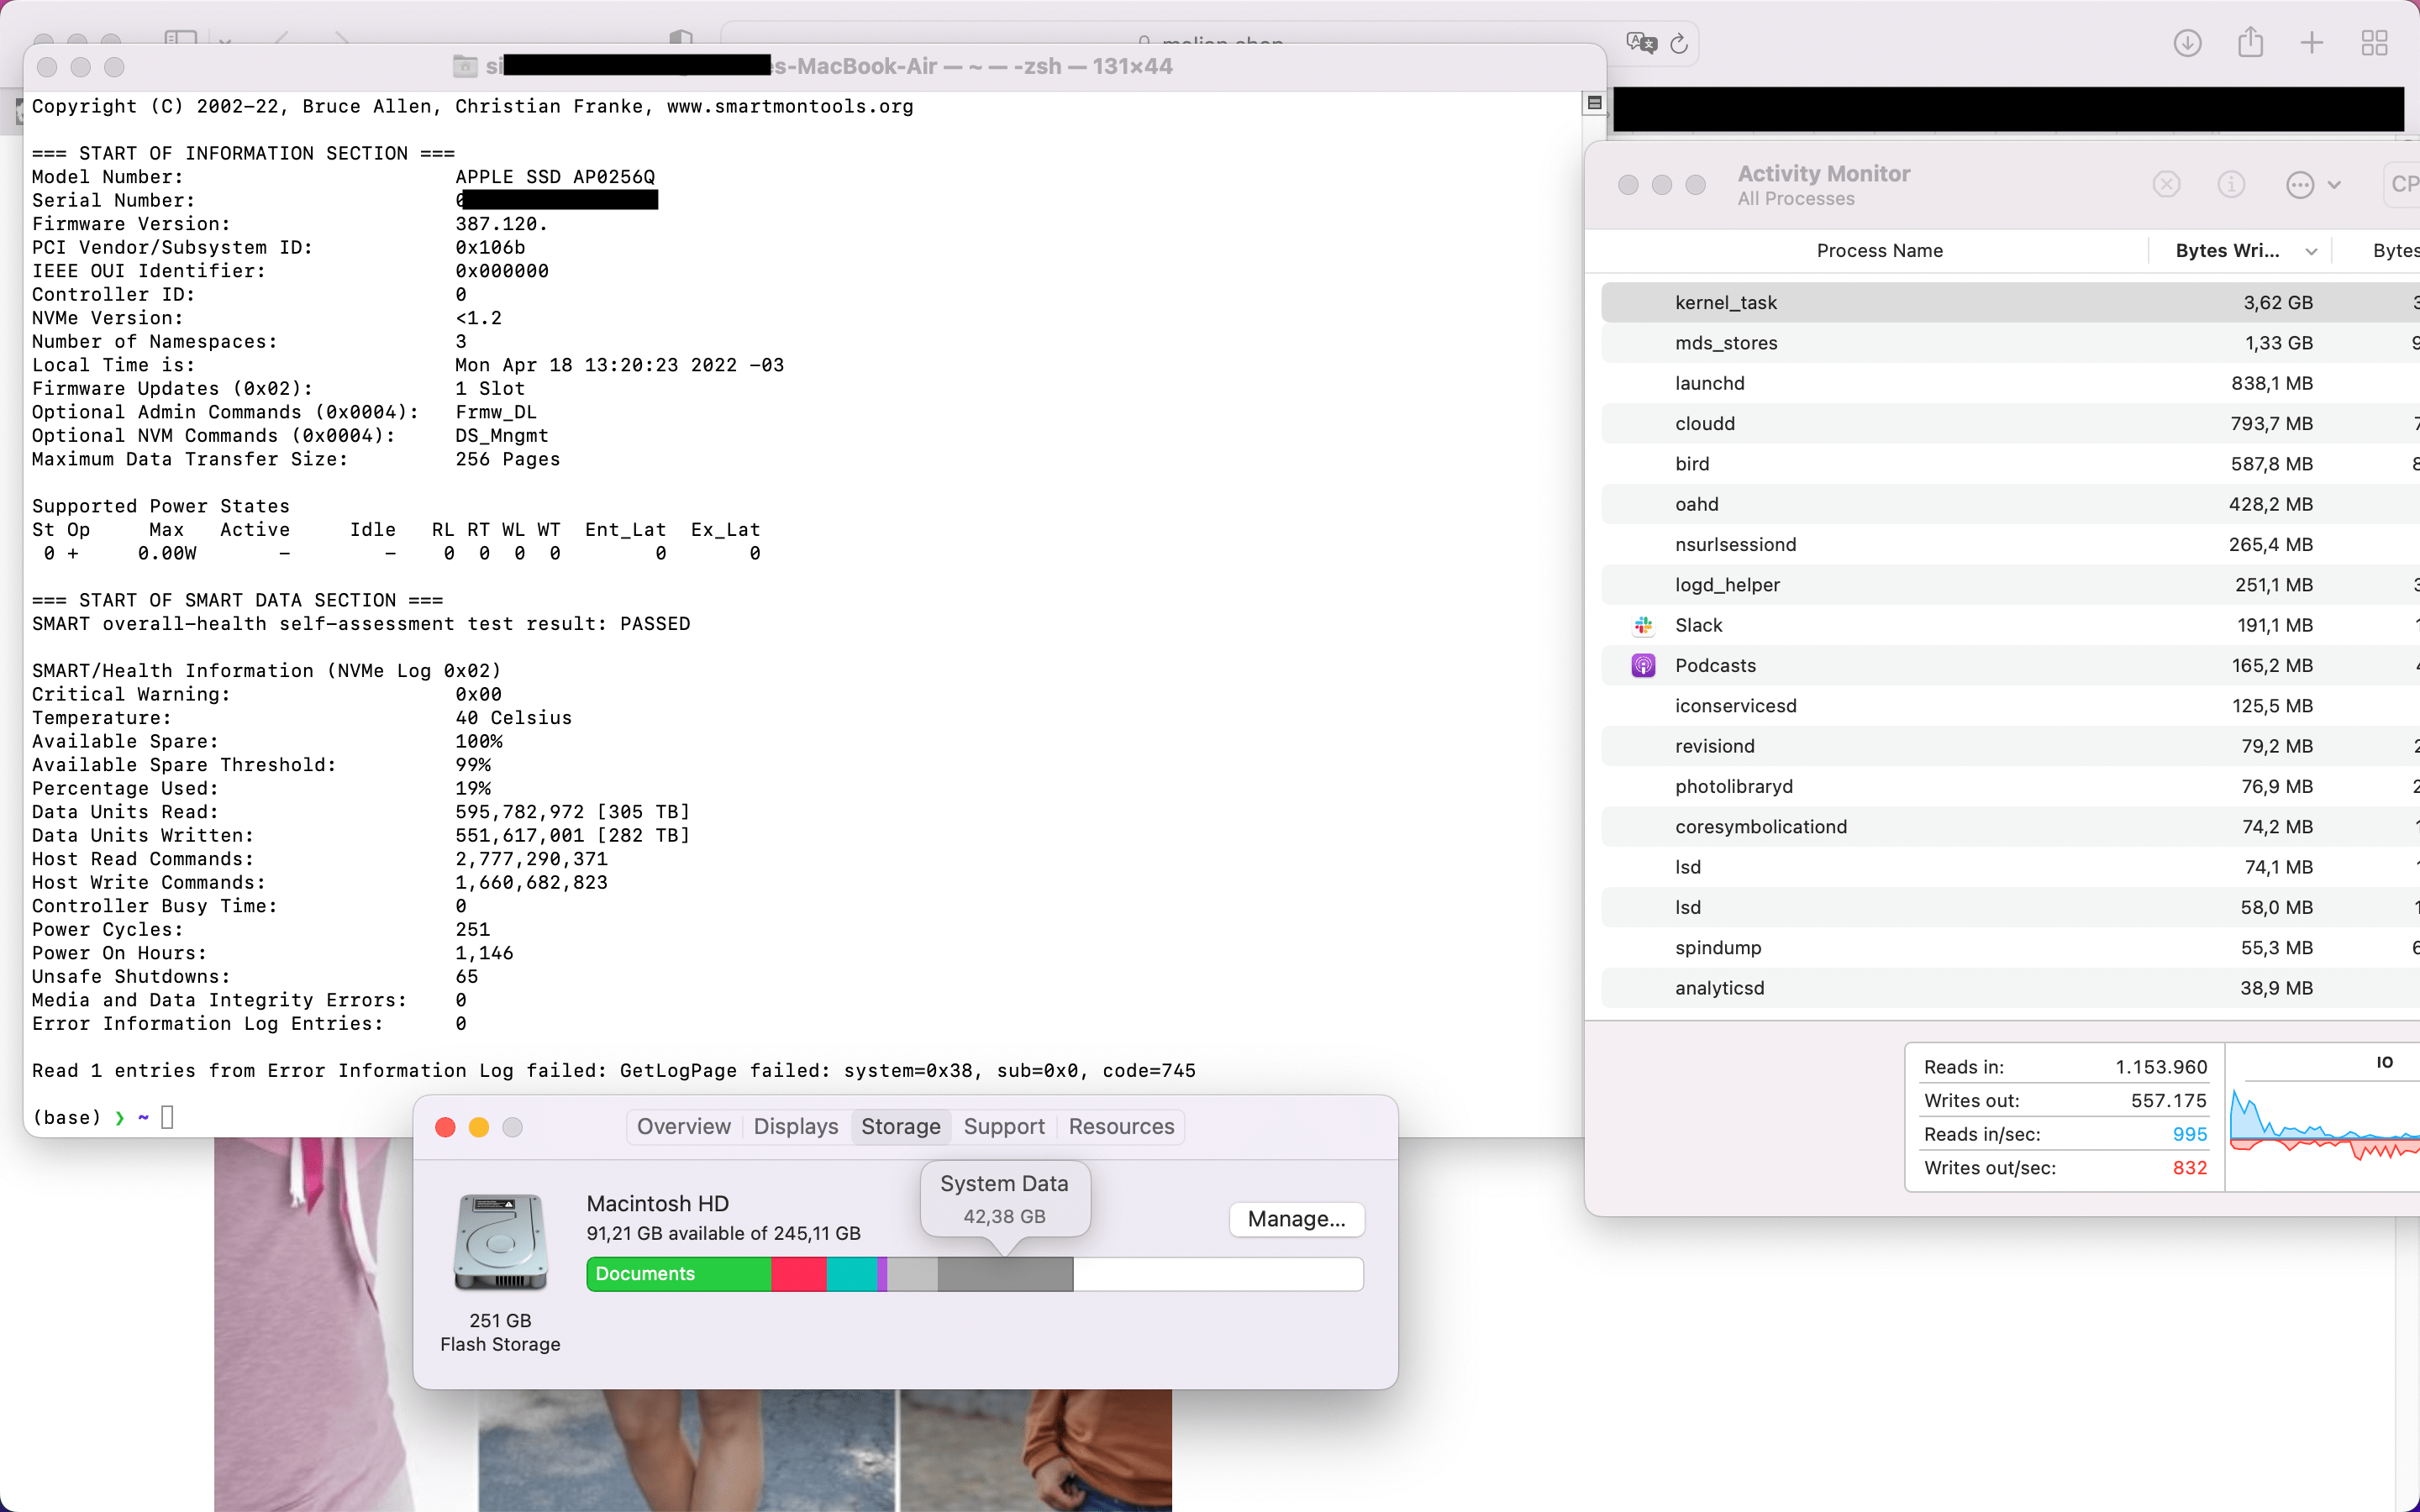Click the Slack app icon in the process list
This screenshot has width=2420, height=1512.
(1642, 625)
